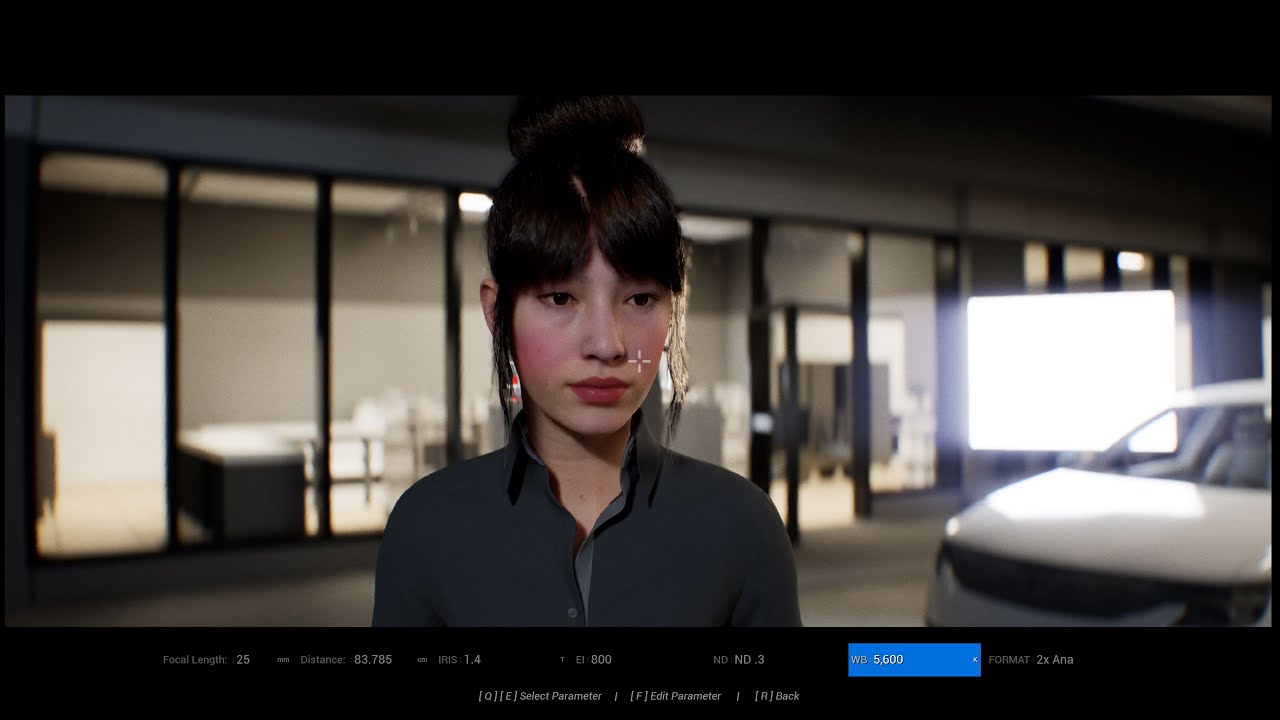Click the K unit in WB field
1280x720 pixels.
click(975, 660)
